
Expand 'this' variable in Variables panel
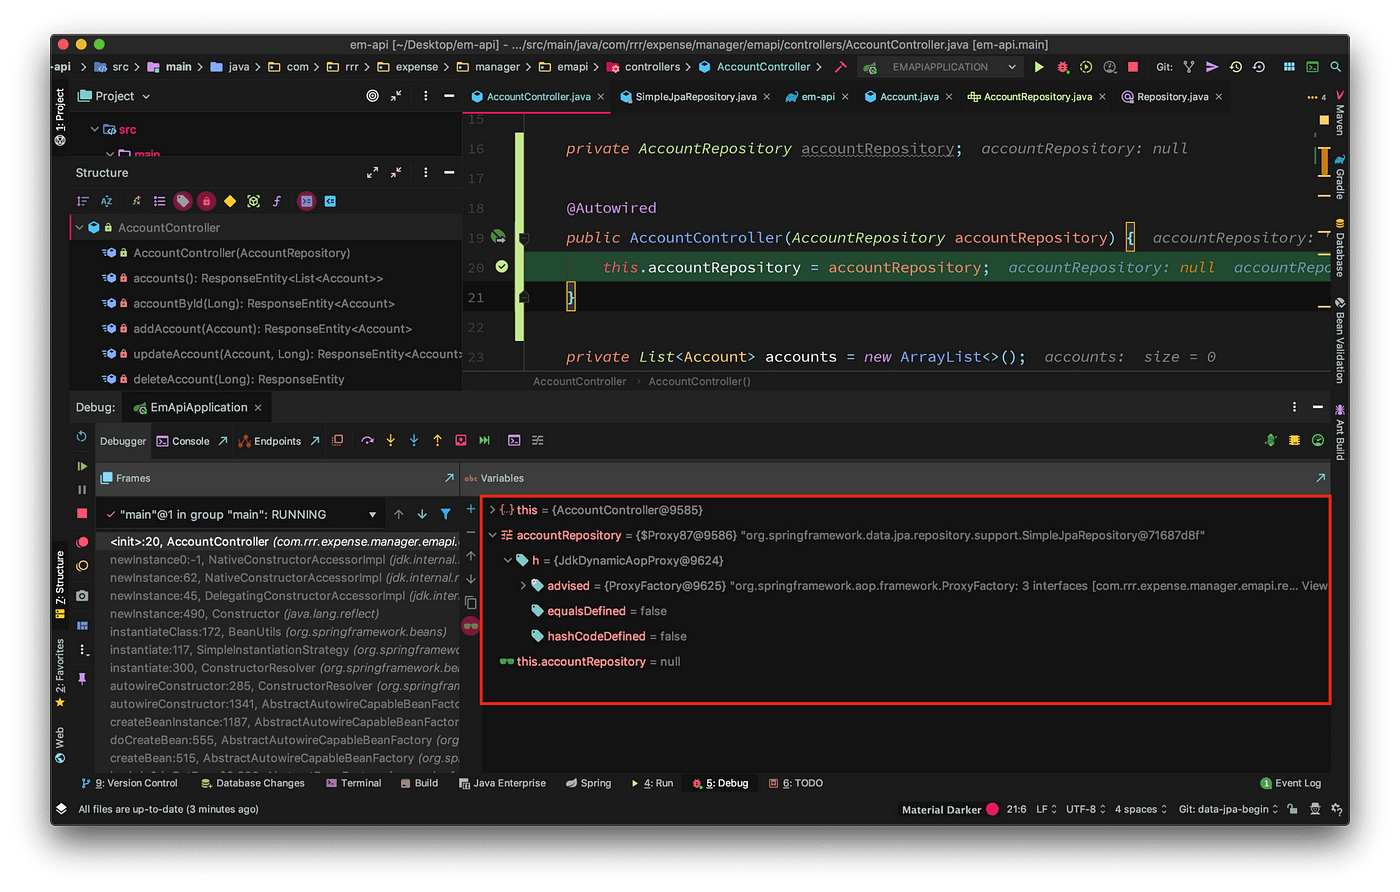click(x=493, y=510)
